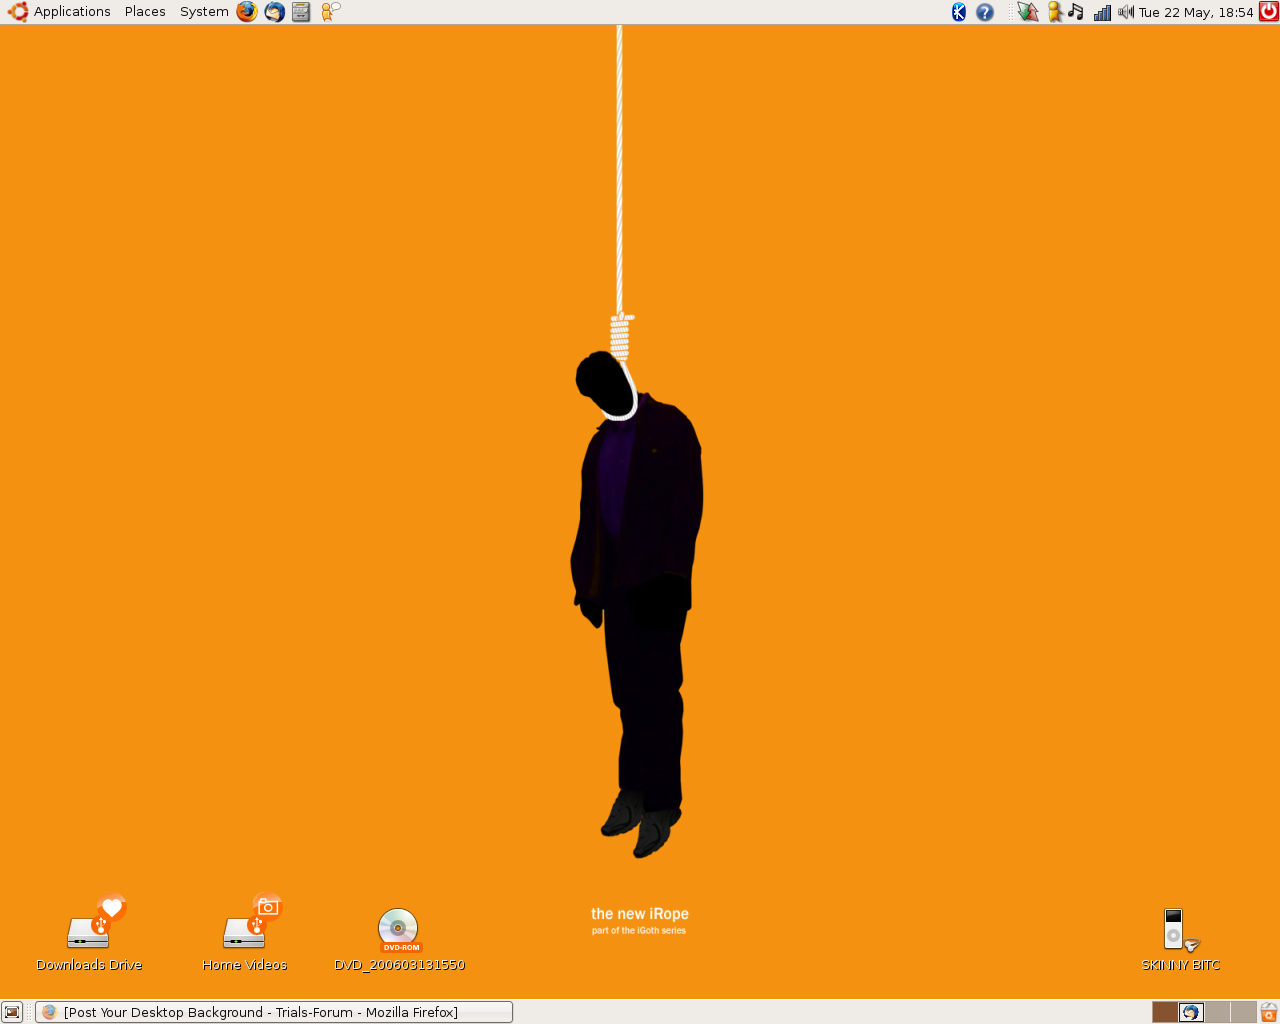This screenshot has height=1024, width=1280.
Task: Open the file cabinet drawer launcher
Action: coord(301,12)
